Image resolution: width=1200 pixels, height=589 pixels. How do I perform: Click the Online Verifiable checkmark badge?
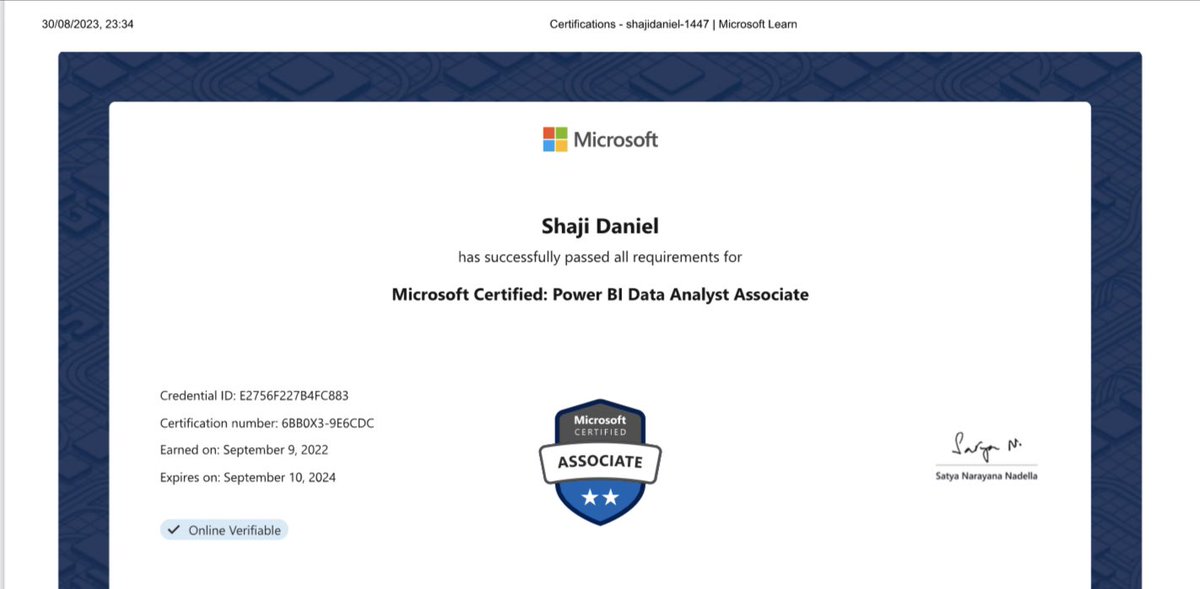tap(224, 530)
